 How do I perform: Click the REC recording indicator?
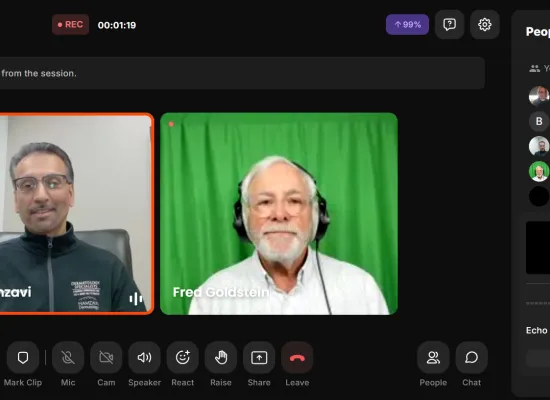click(71, 25)
